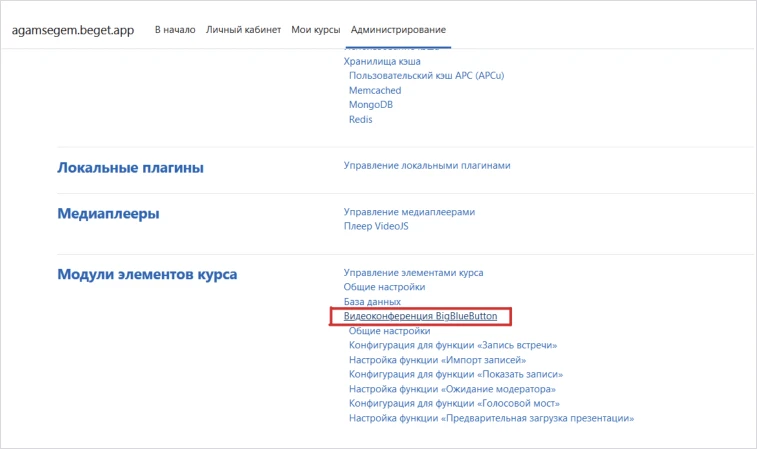757x449 pixels.
Task: Click the «Локальные плагины» section heading
Action: [x=130, y=168]
